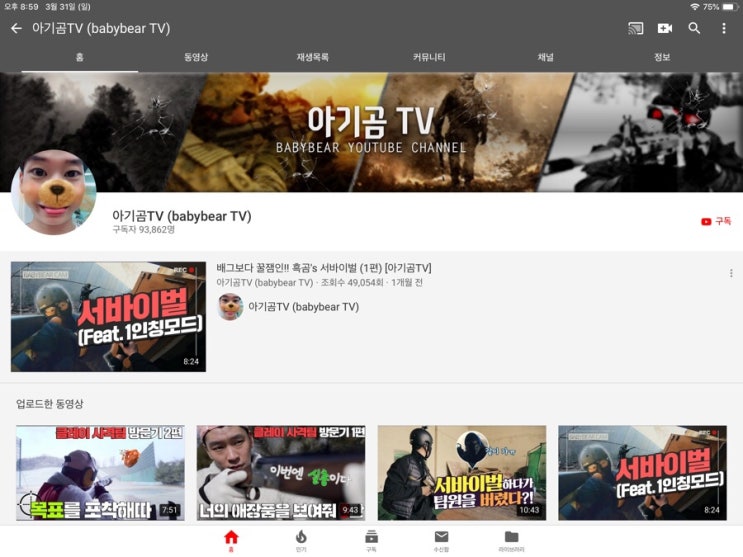Open three-dot options for featured video
The image size is (743, 557).
[731, 273]
